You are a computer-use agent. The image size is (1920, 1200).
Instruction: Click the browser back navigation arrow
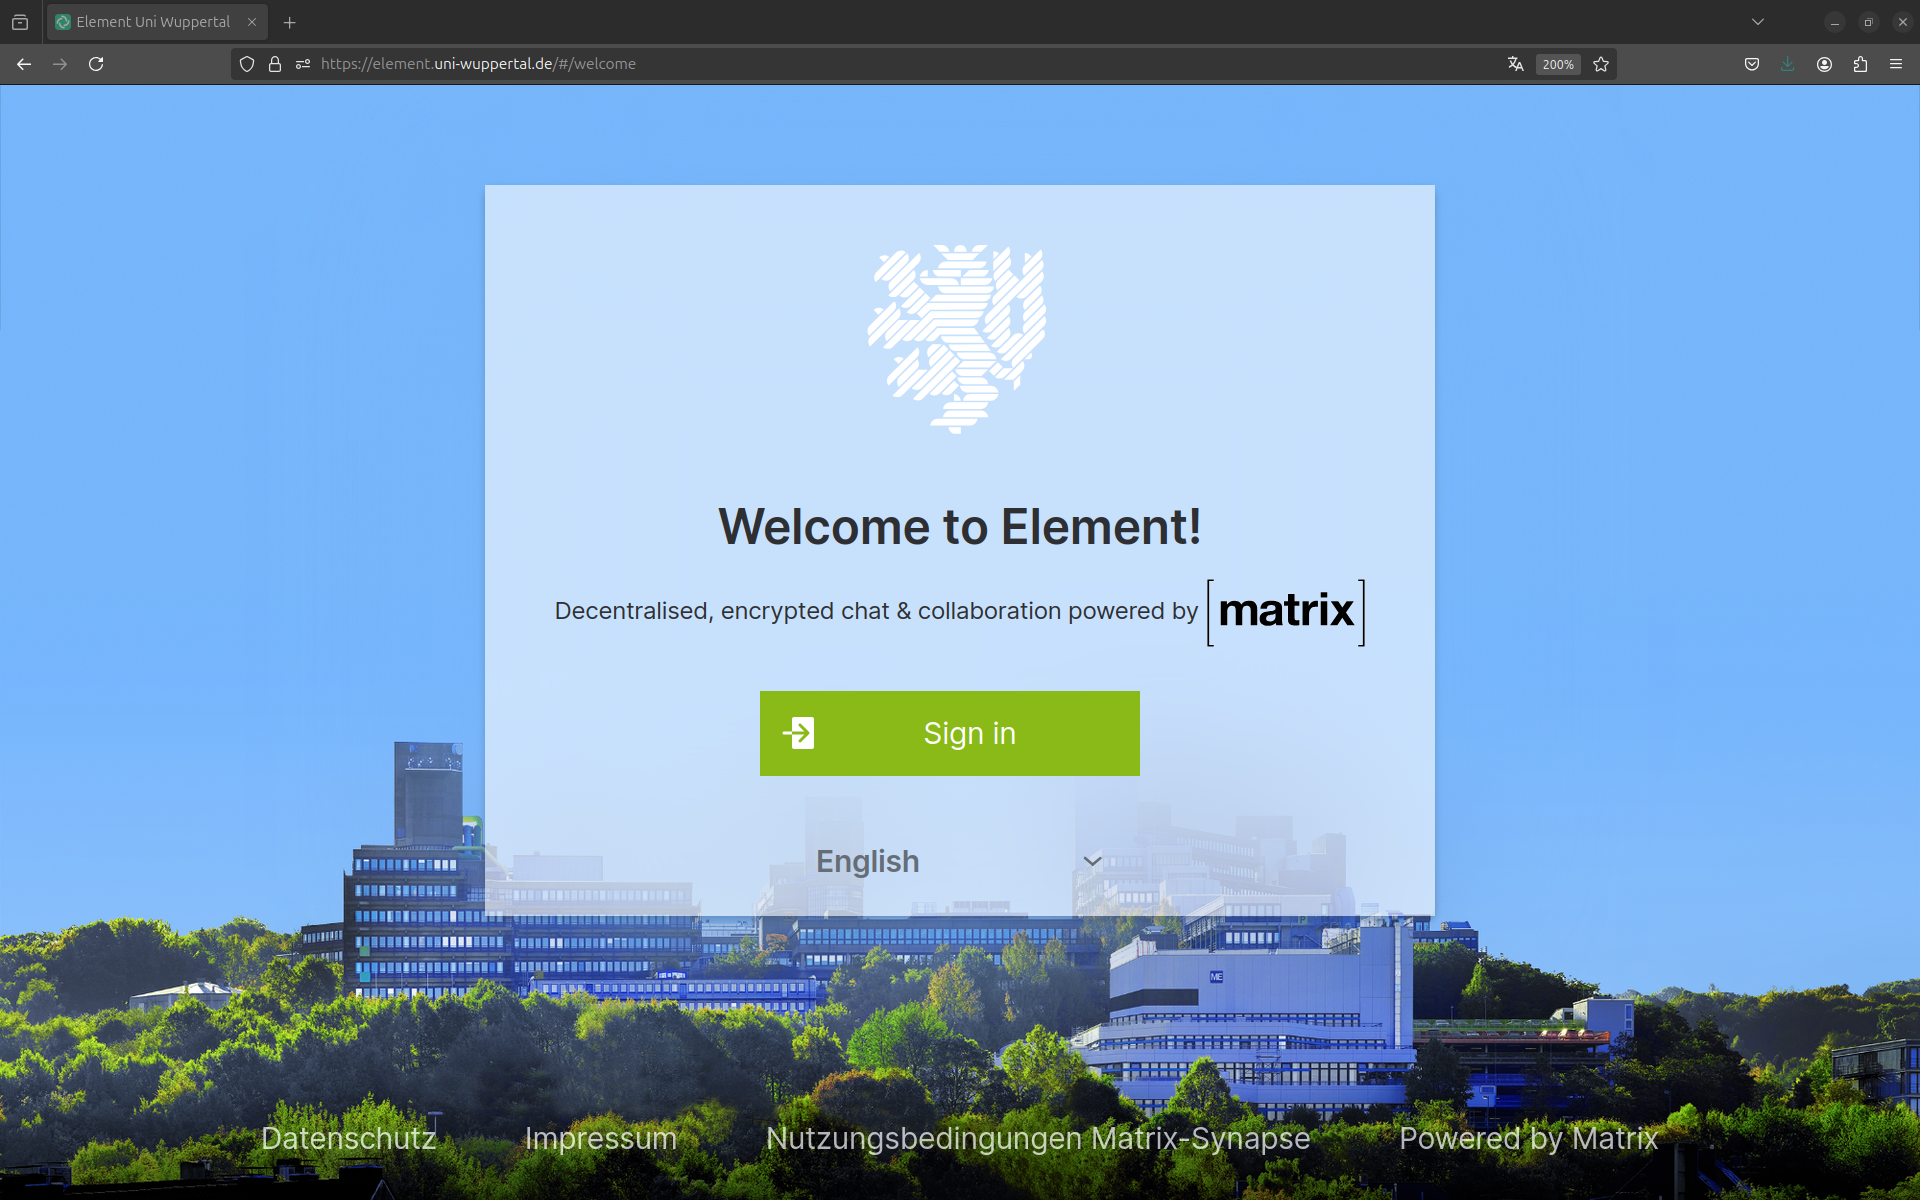click(23, 64)
